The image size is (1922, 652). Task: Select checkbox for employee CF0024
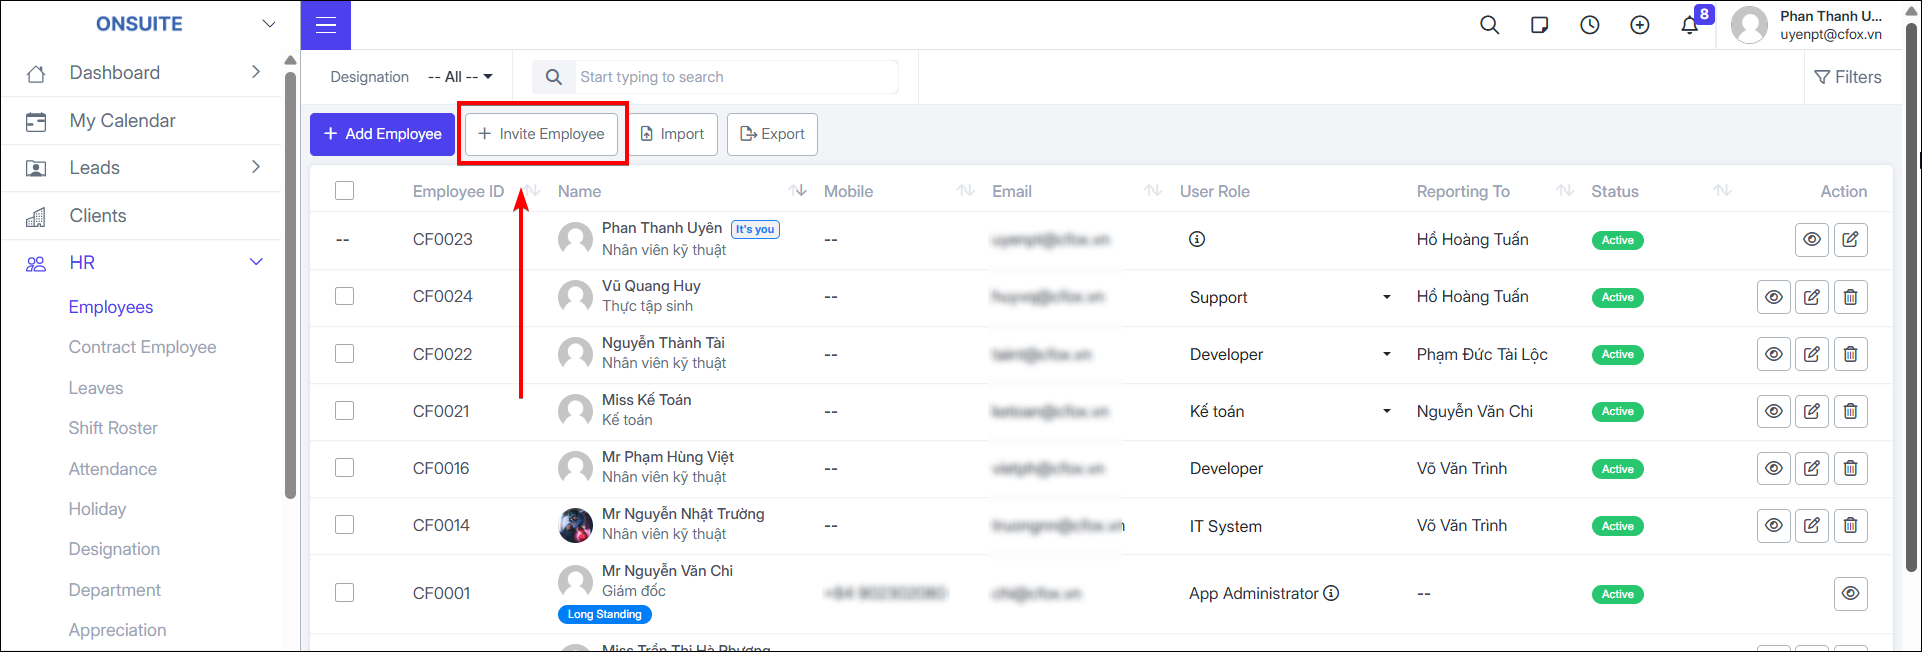(x=345, y=296)
